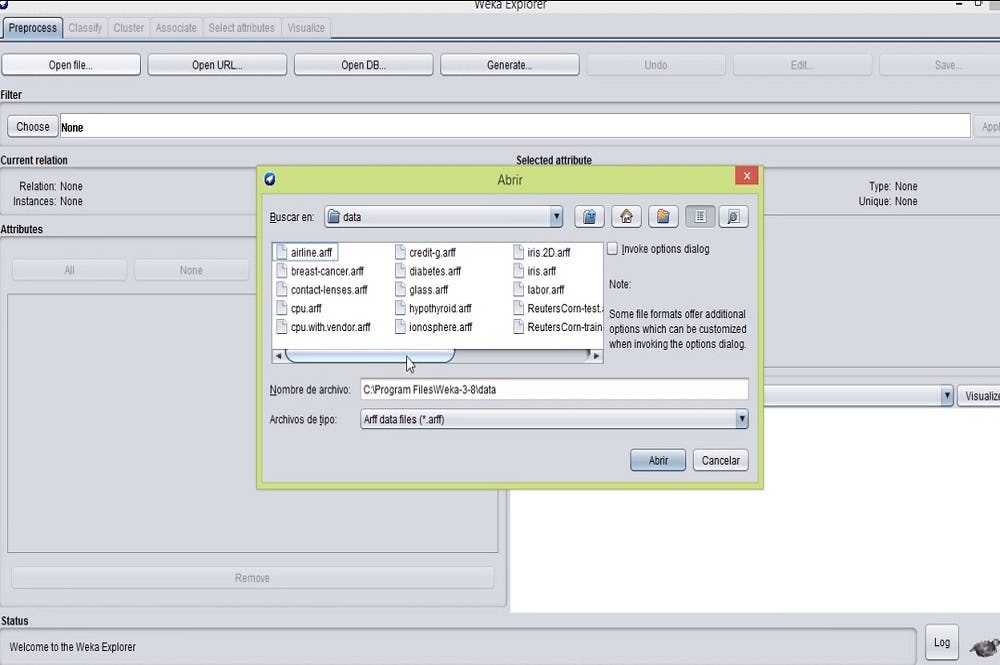
Task: Open the Log button in status bar
Action: click(941, 642)
